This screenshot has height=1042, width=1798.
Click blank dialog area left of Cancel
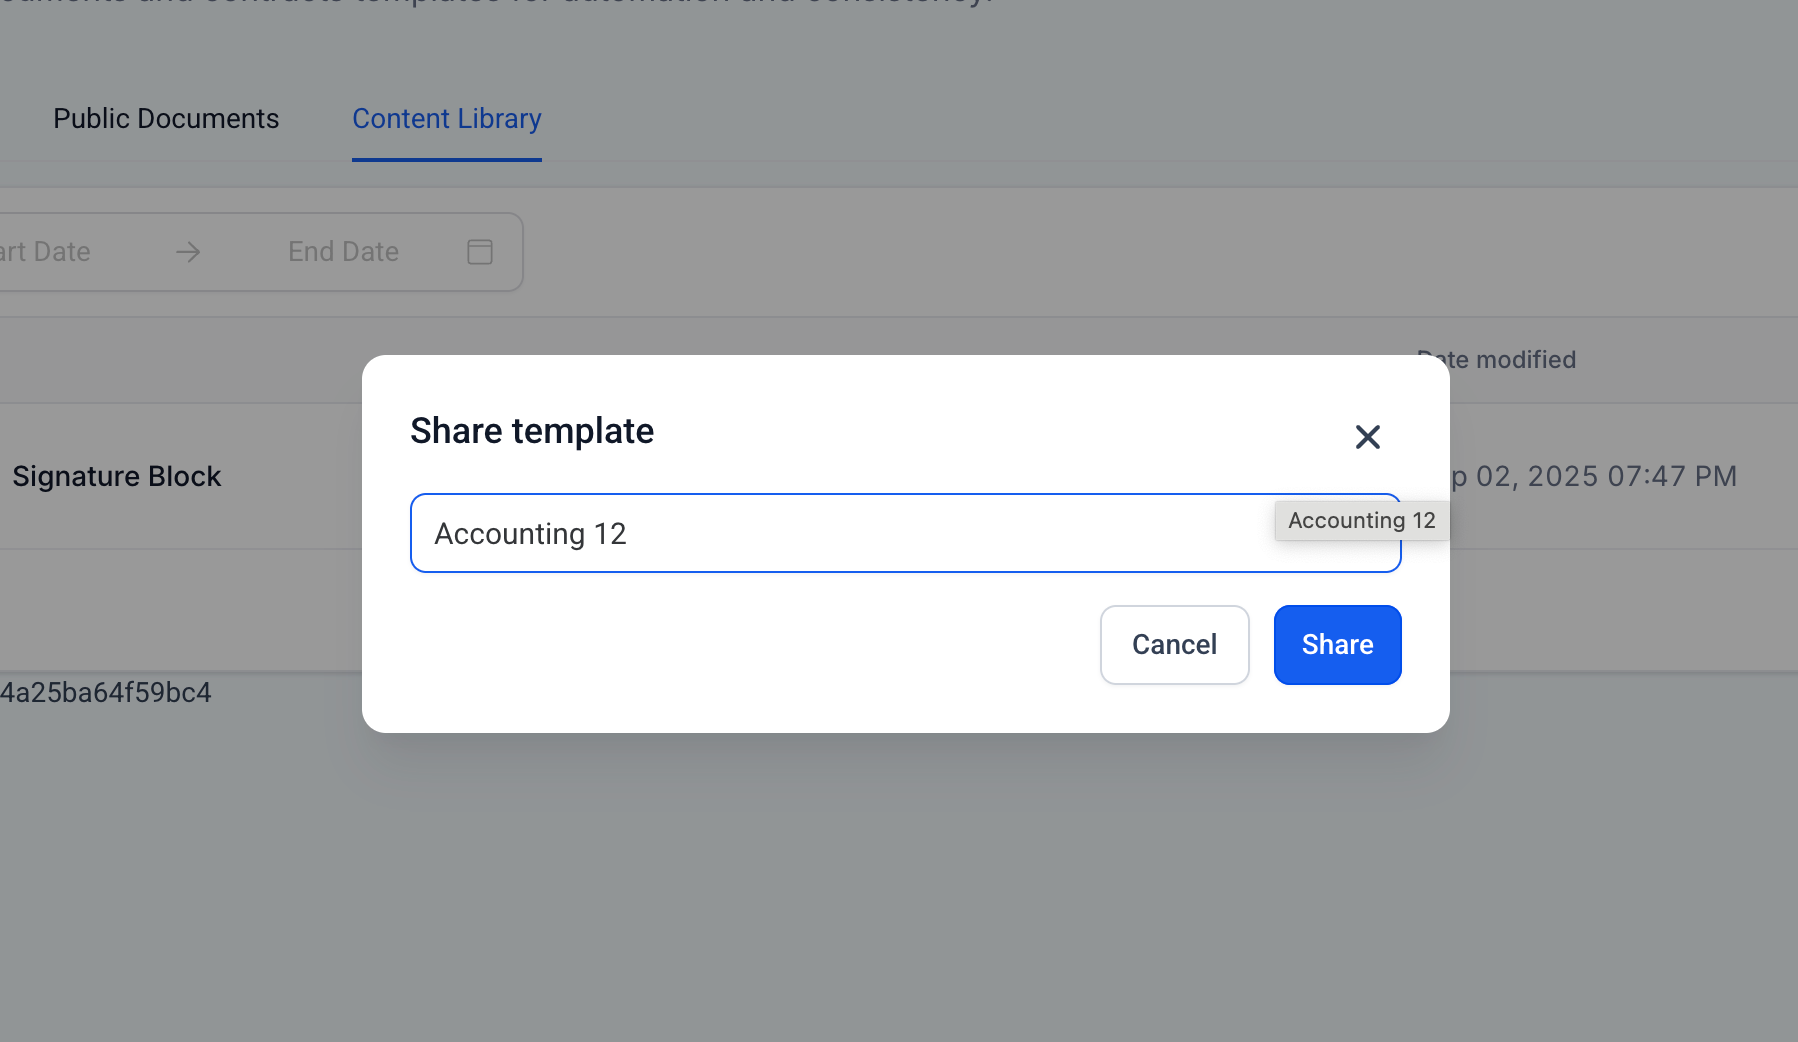pos(750,645)
